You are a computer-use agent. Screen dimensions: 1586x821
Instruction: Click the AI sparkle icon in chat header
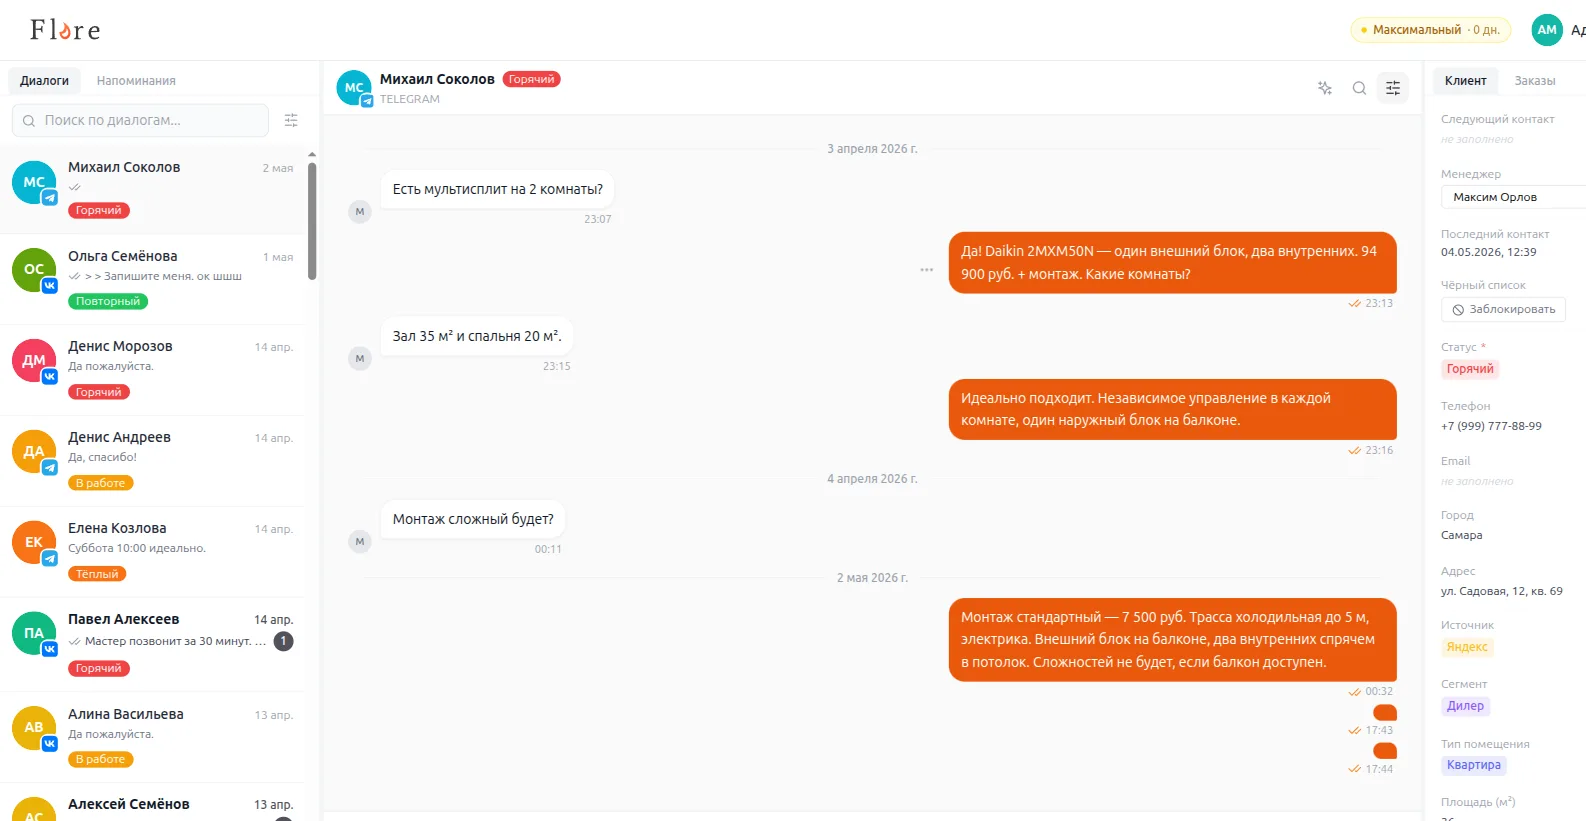tap(1325, 88)
